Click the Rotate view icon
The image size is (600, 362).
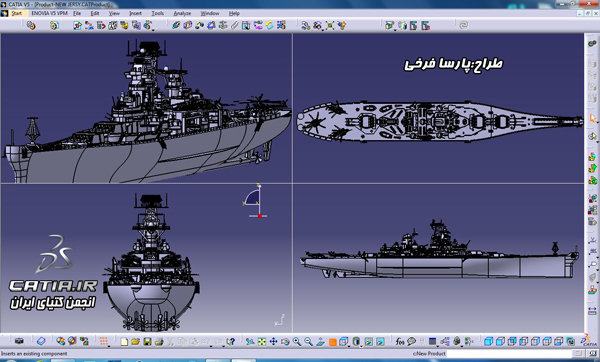click(x=285, y=341)
